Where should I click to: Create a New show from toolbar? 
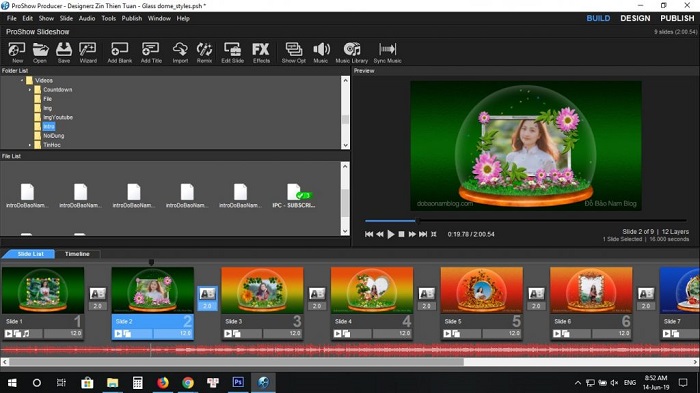(x=17, y=53)
